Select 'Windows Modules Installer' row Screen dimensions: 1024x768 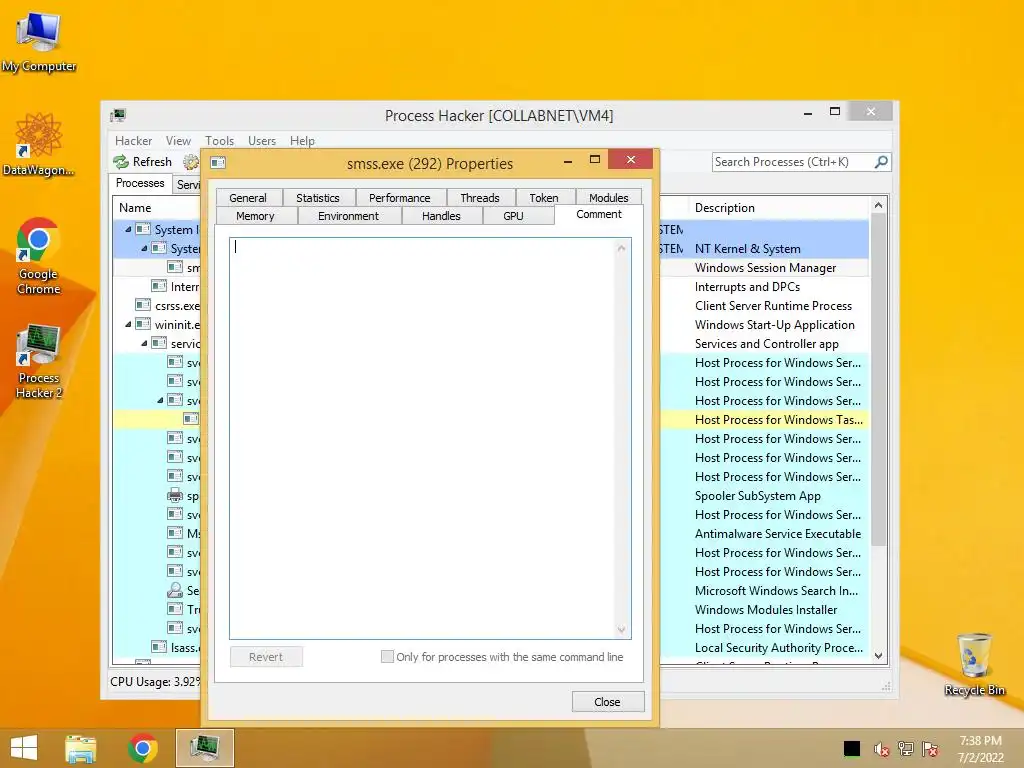(x=766, y=609)
